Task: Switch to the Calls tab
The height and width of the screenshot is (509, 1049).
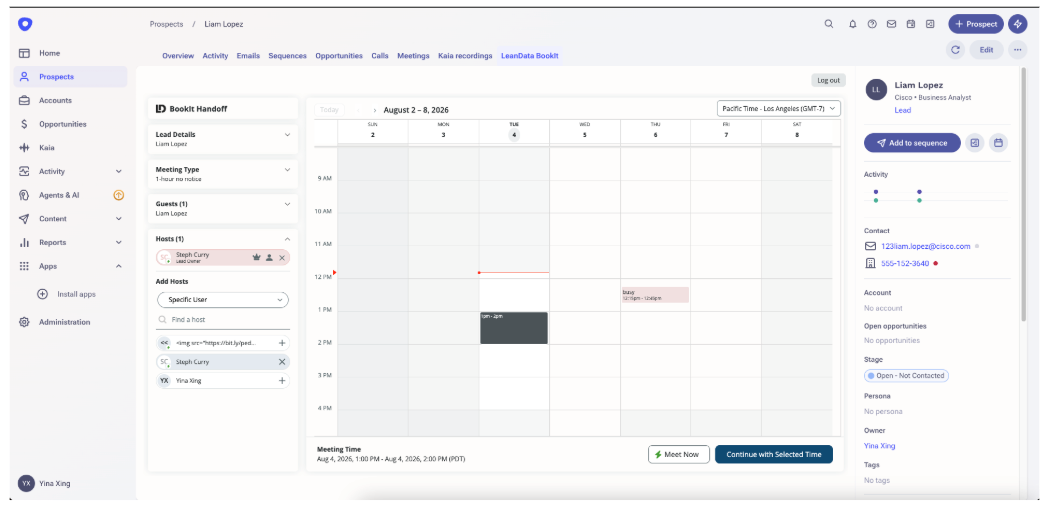Action: 380,56
